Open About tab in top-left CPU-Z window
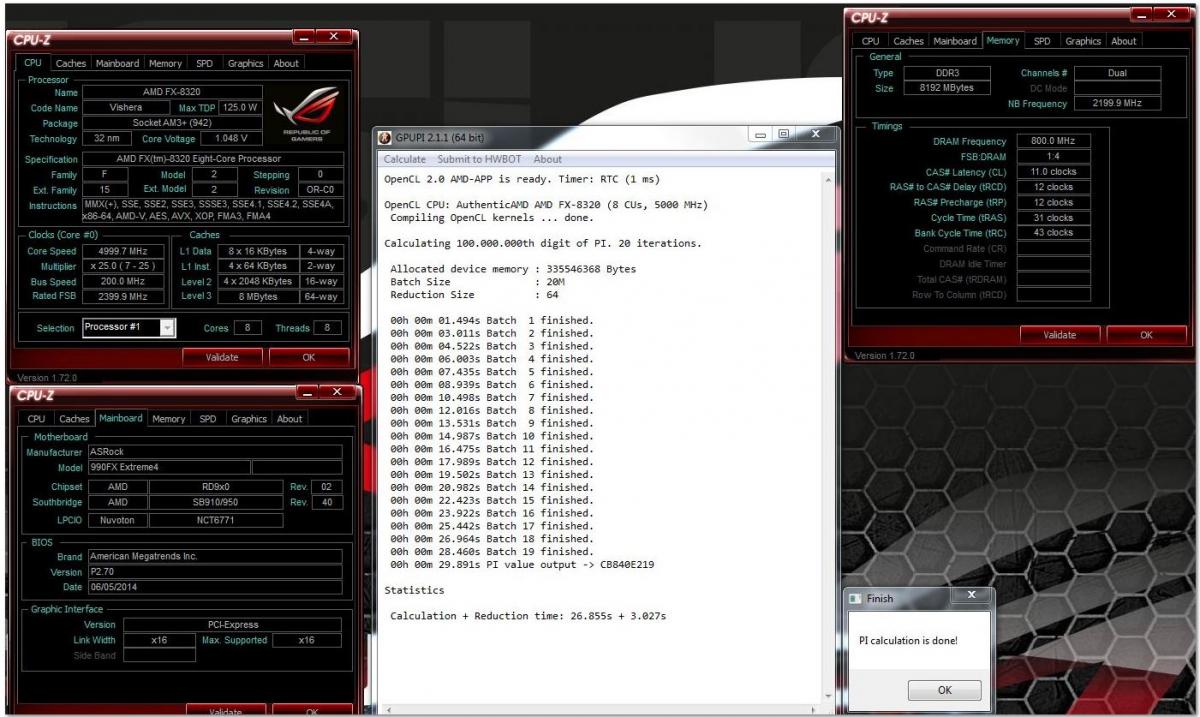The image size is (1200, 717). point(286,63)
